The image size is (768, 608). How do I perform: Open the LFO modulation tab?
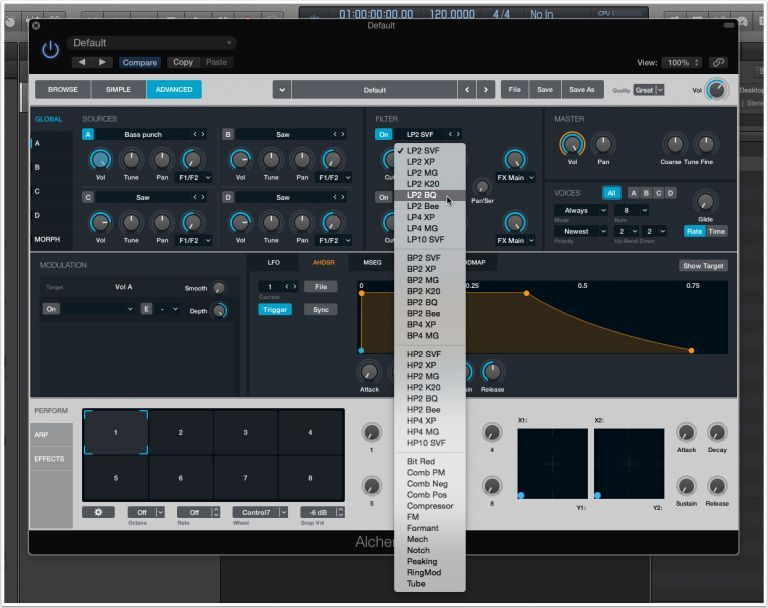click(273, 262)
